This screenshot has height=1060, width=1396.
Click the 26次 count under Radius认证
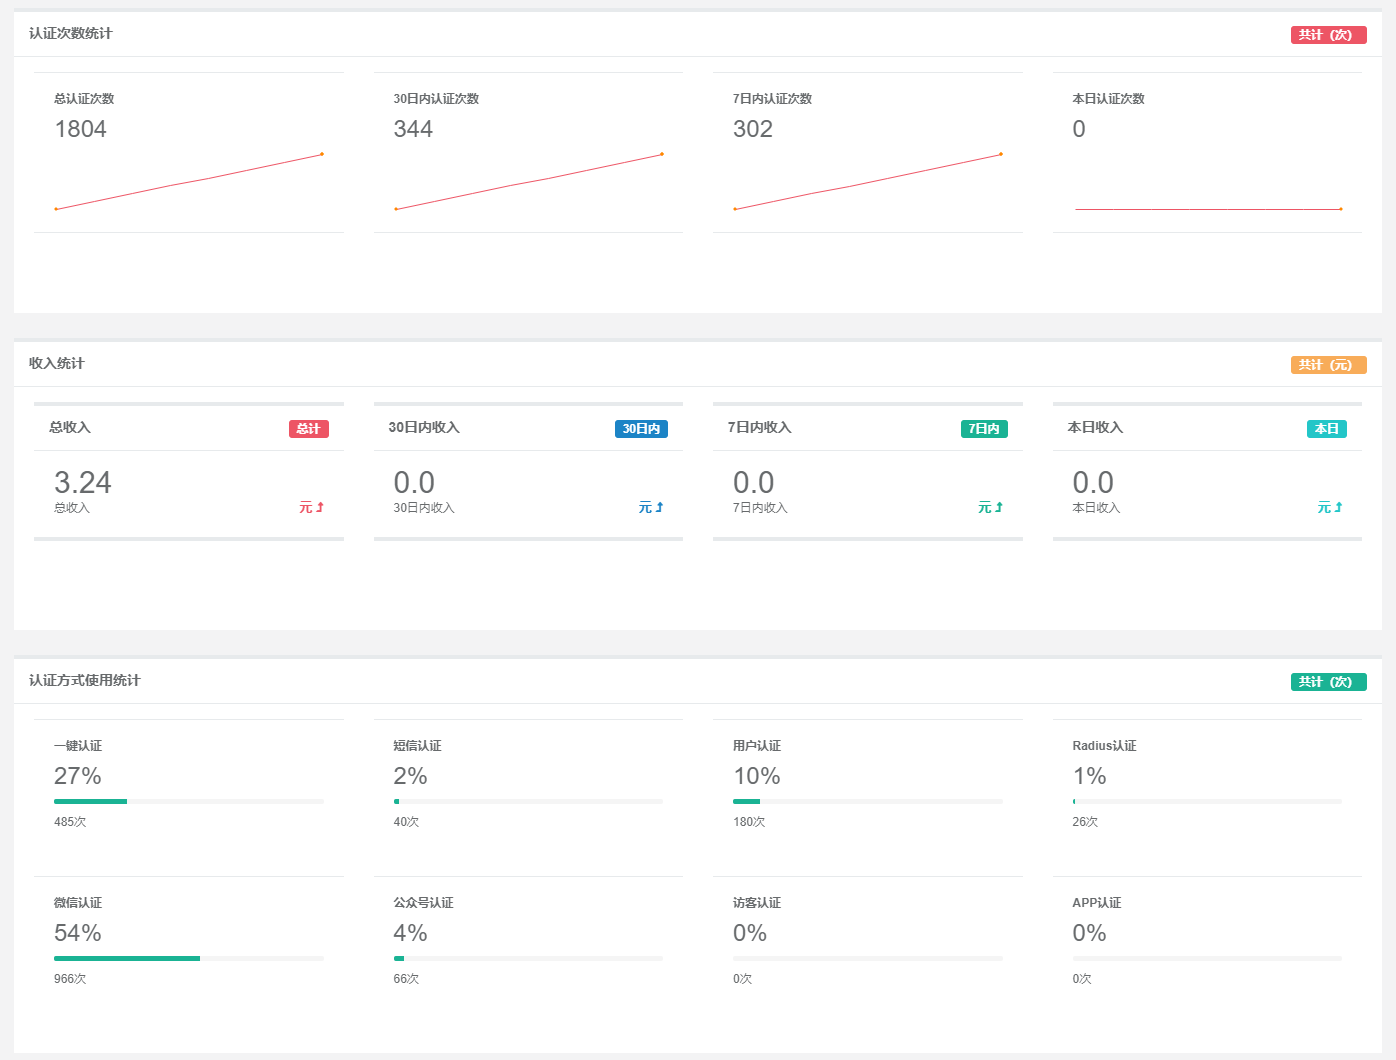coord(1085,822)
